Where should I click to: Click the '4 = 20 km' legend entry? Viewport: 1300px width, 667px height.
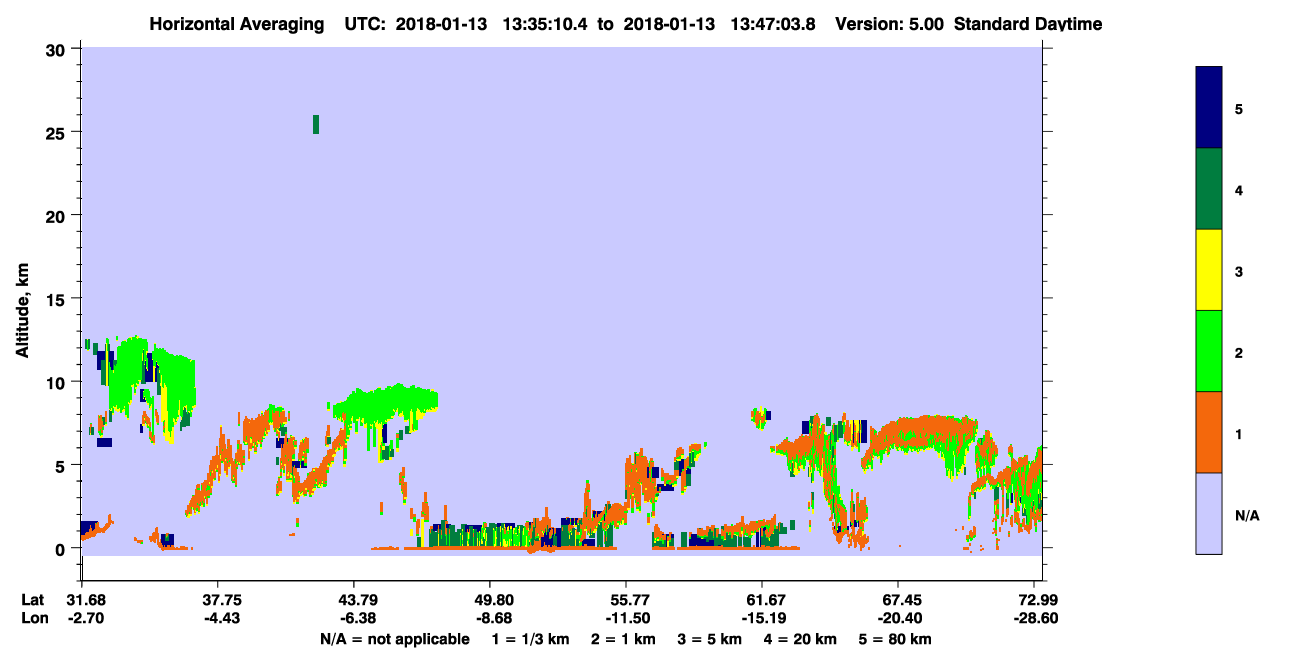click(x=799, y=639)
